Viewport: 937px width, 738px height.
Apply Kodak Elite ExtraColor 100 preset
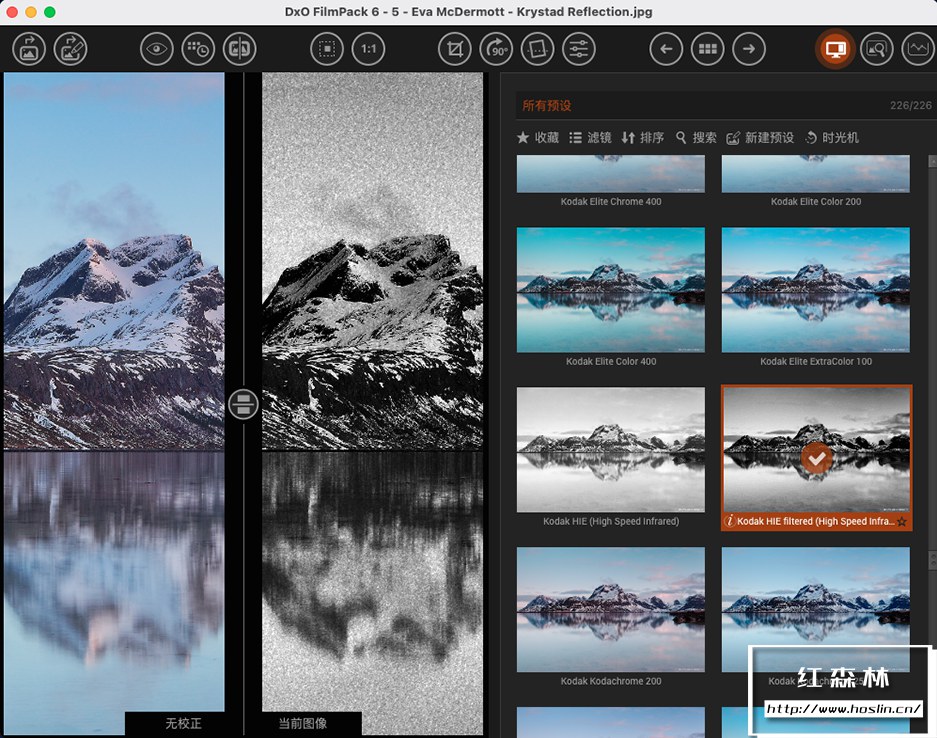click(x=816, y=290)
